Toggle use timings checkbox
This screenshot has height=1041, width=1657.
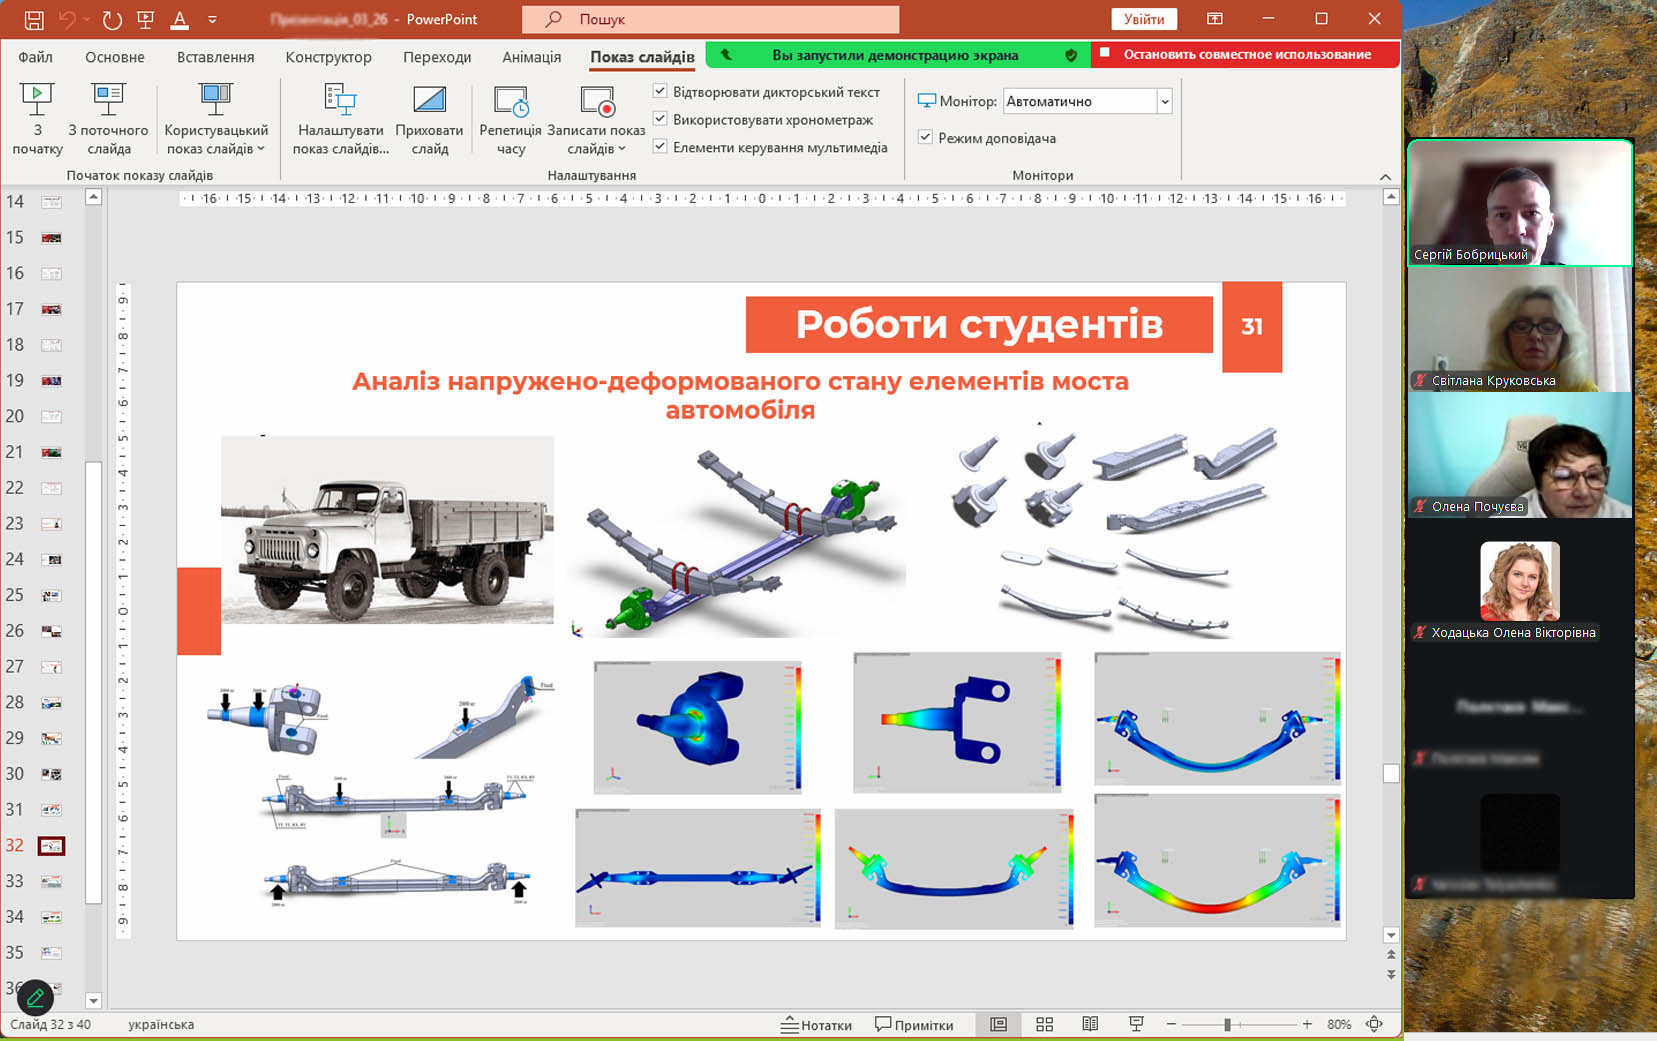tap(660, 119)
